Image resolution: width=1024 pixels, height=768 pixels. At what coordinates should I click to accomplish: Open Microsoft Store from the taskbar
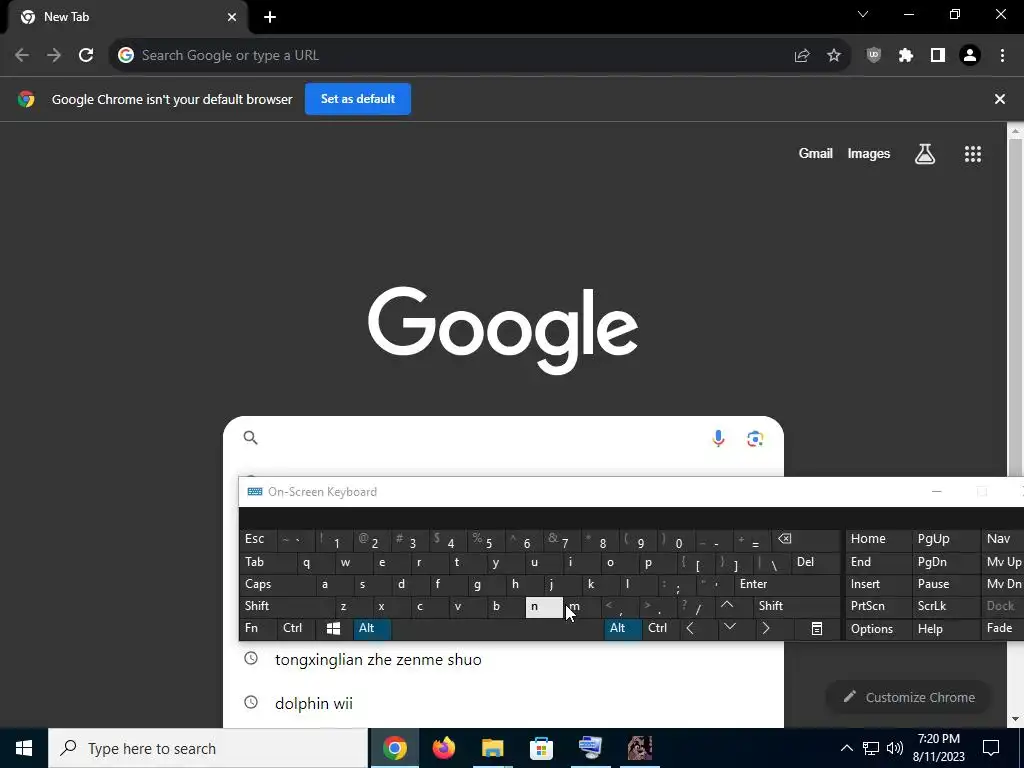coord(541,748)
